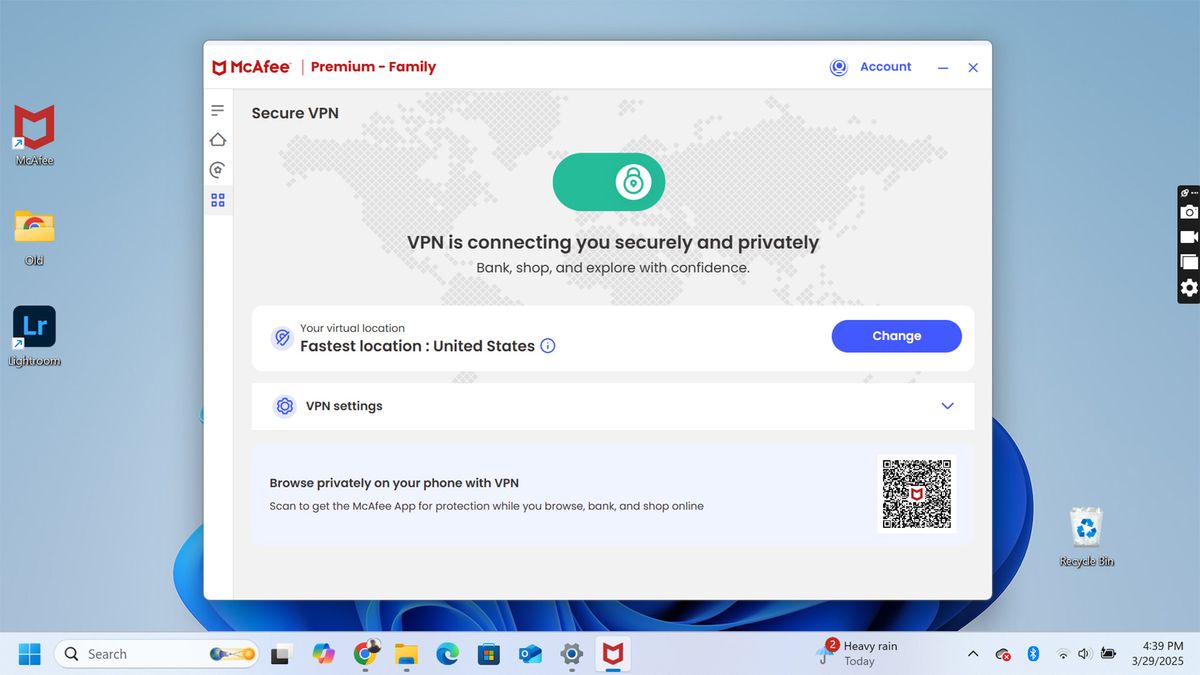Click the Account profile icon
Screen dimensions: 1200x675
(x=838, y=67)
